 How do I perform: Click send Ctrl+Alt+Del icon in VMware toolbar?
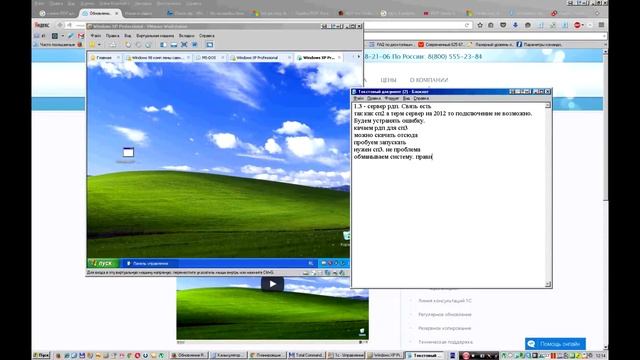coord(113,44)
